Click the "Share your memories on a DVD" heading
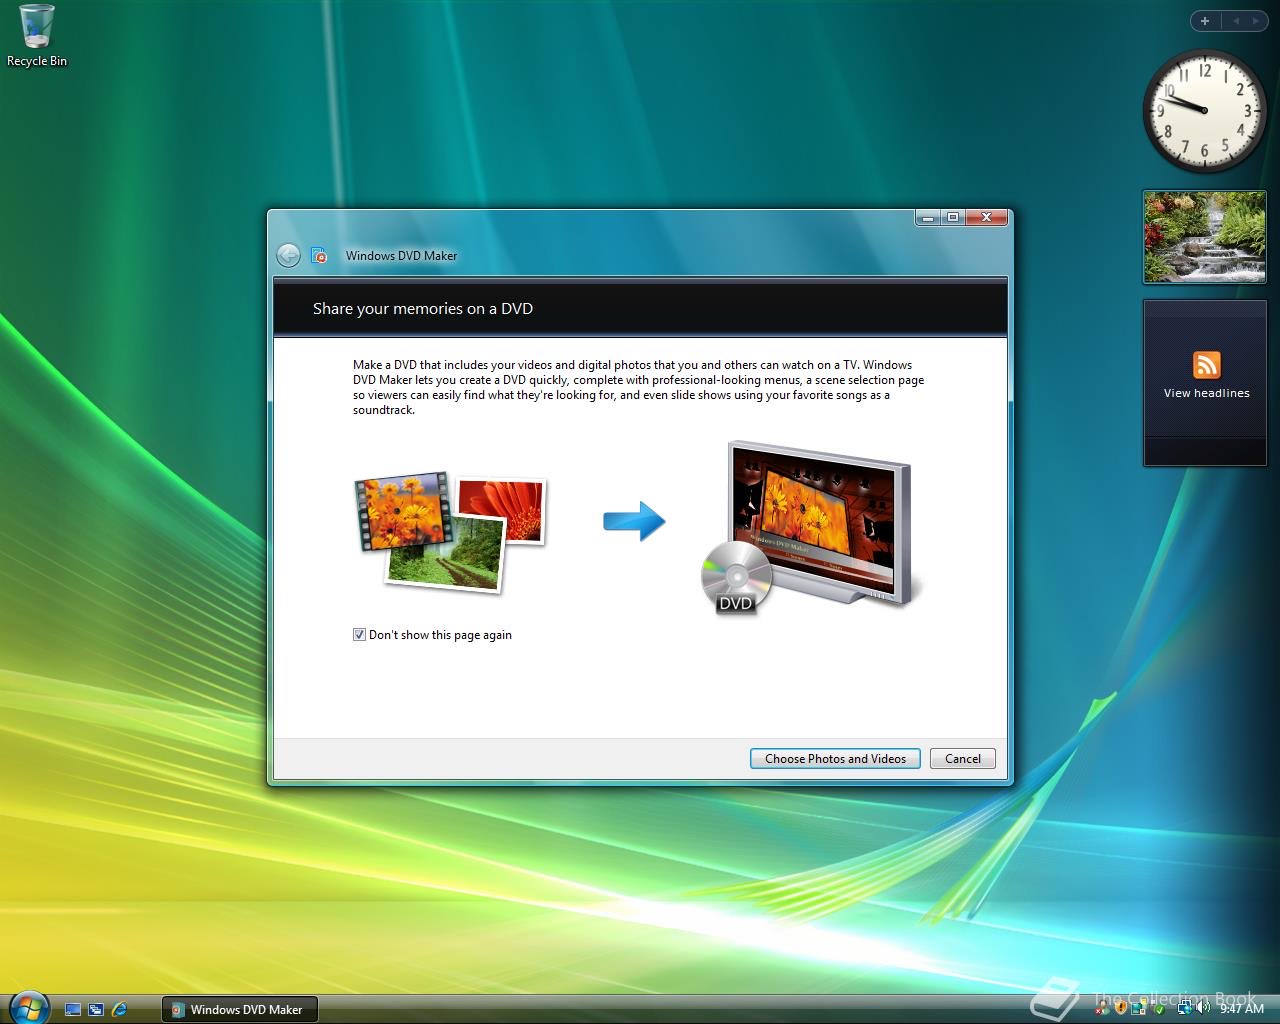This screenshot has width=1280, height=1024. [423, 309]
